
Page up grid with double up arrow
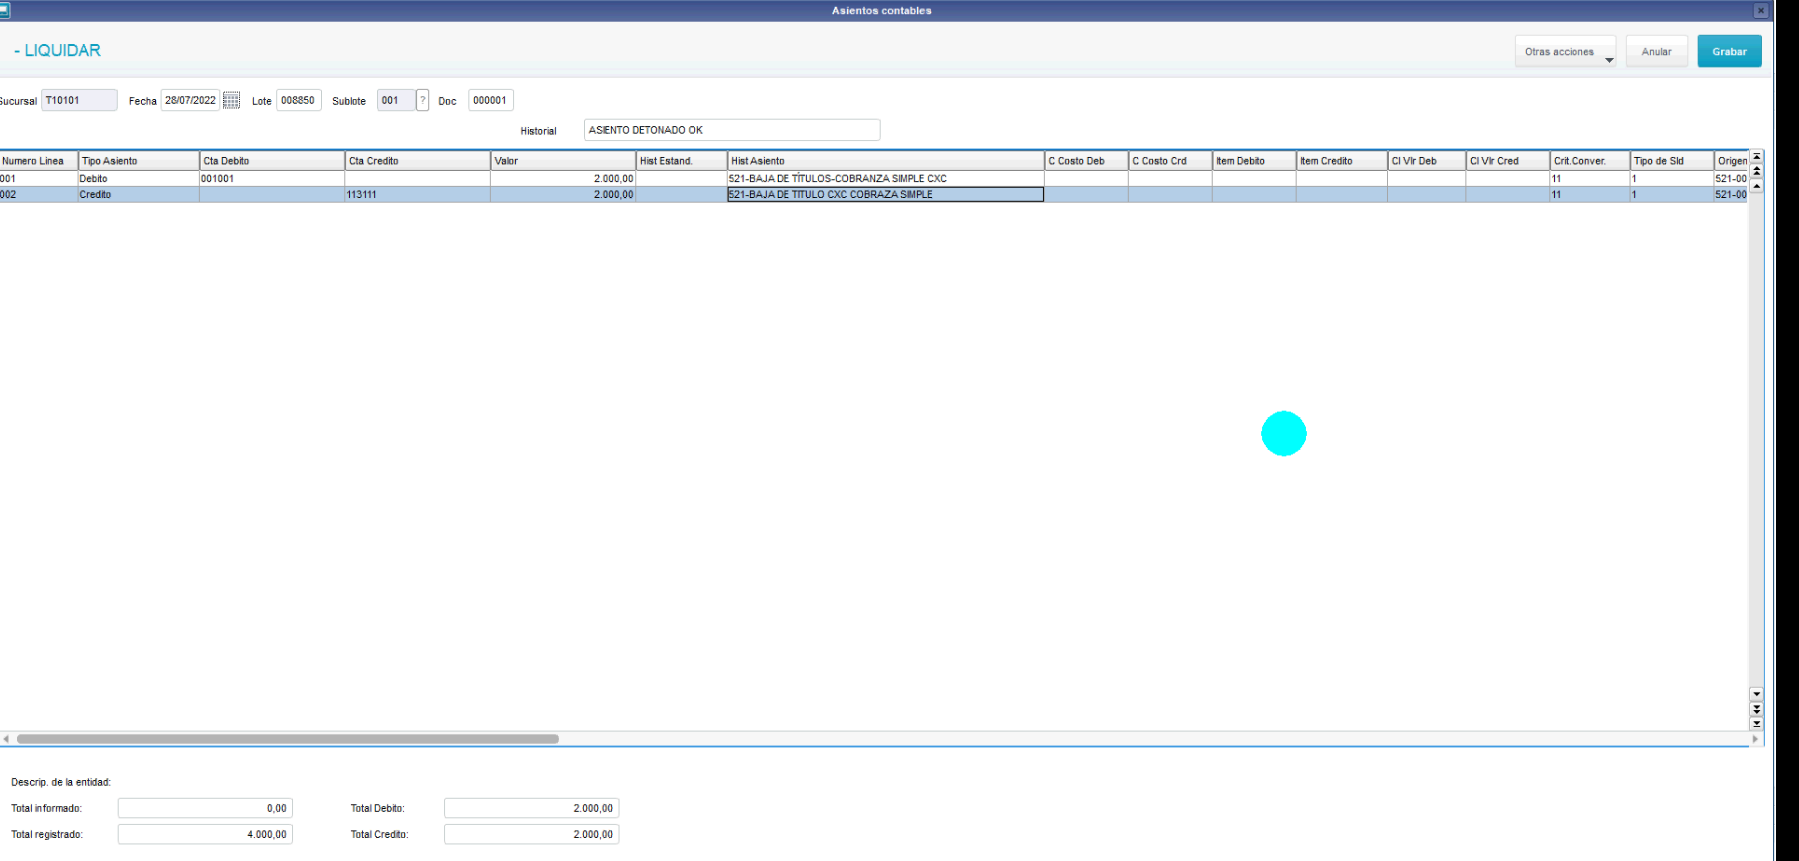(x=1756, y=172)
